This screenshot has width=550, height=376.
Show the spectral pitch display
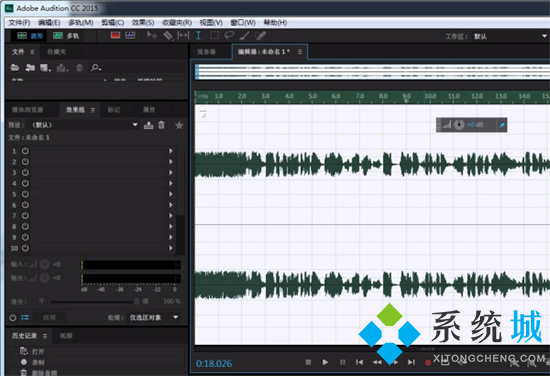130,35
